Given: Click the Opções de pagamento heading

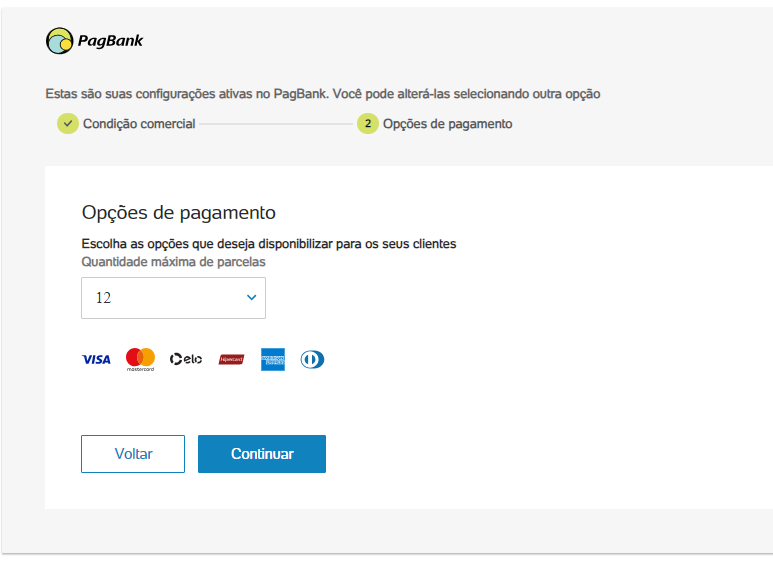Looking at the screenshot, I should (x=178, y=212).
